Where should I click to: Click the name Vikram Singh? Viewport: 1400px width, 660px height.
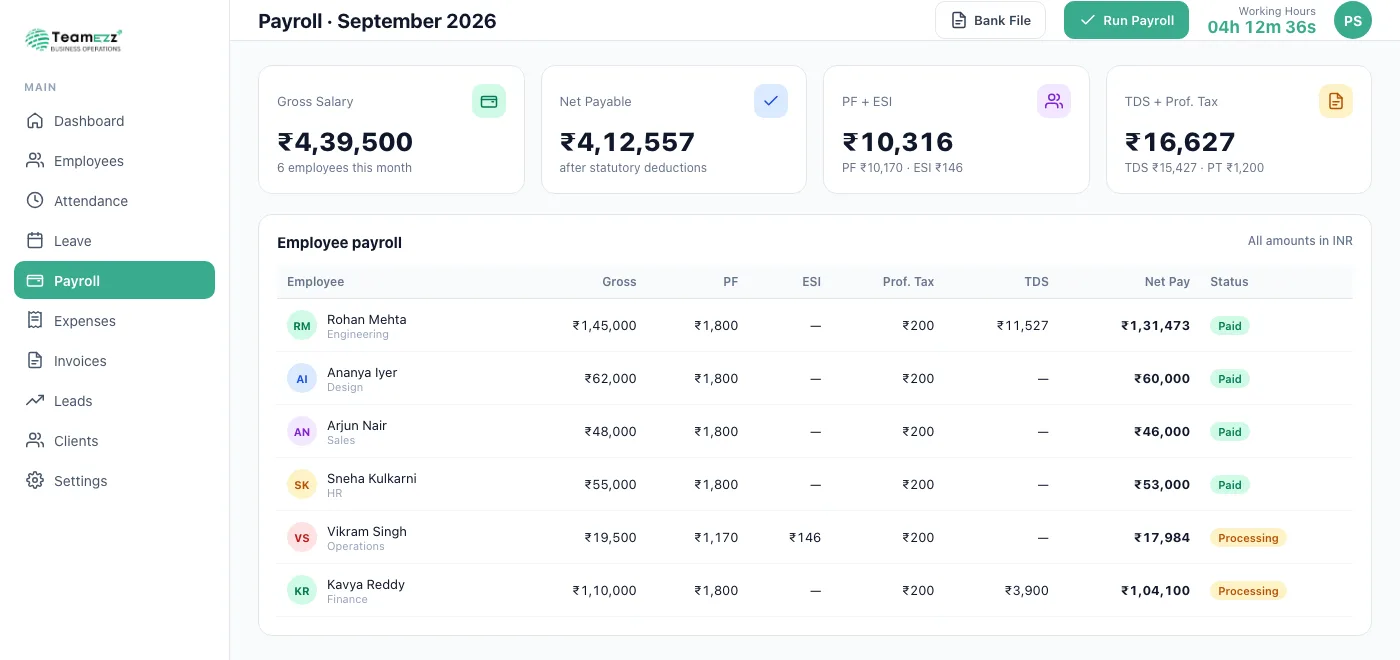[x=367, y=532]
